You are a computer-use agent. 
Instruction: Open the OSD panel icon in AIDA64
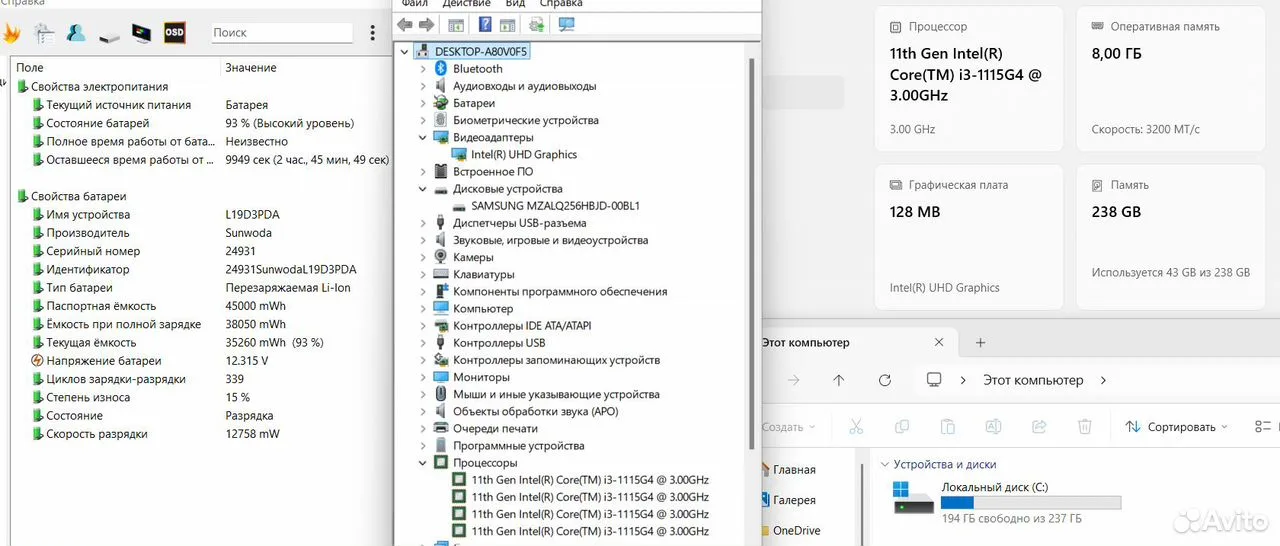174,32
